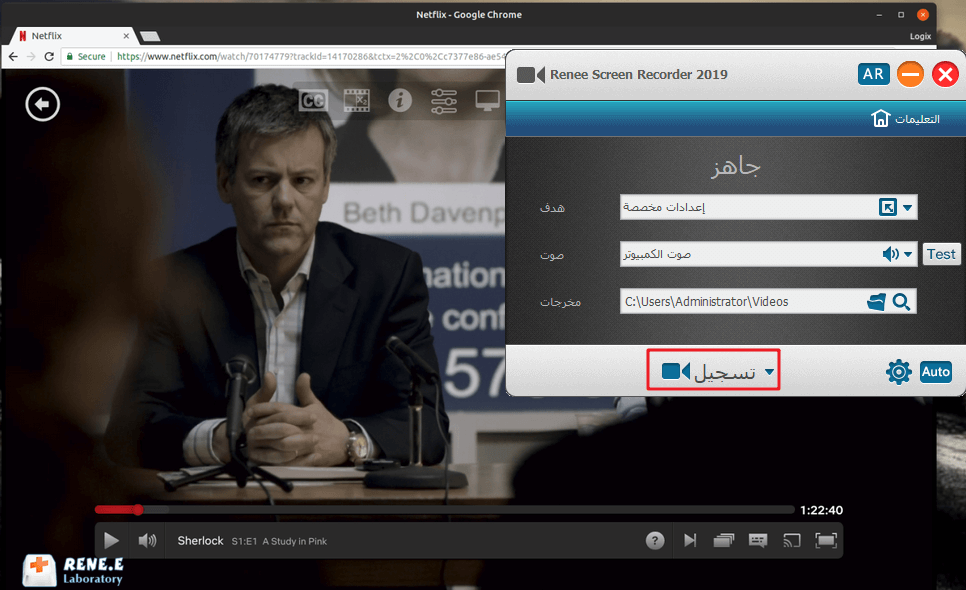This screenshot has height=590, width=966.
Task: Switch language with the AR button
Action: click(x=874, y=75)
